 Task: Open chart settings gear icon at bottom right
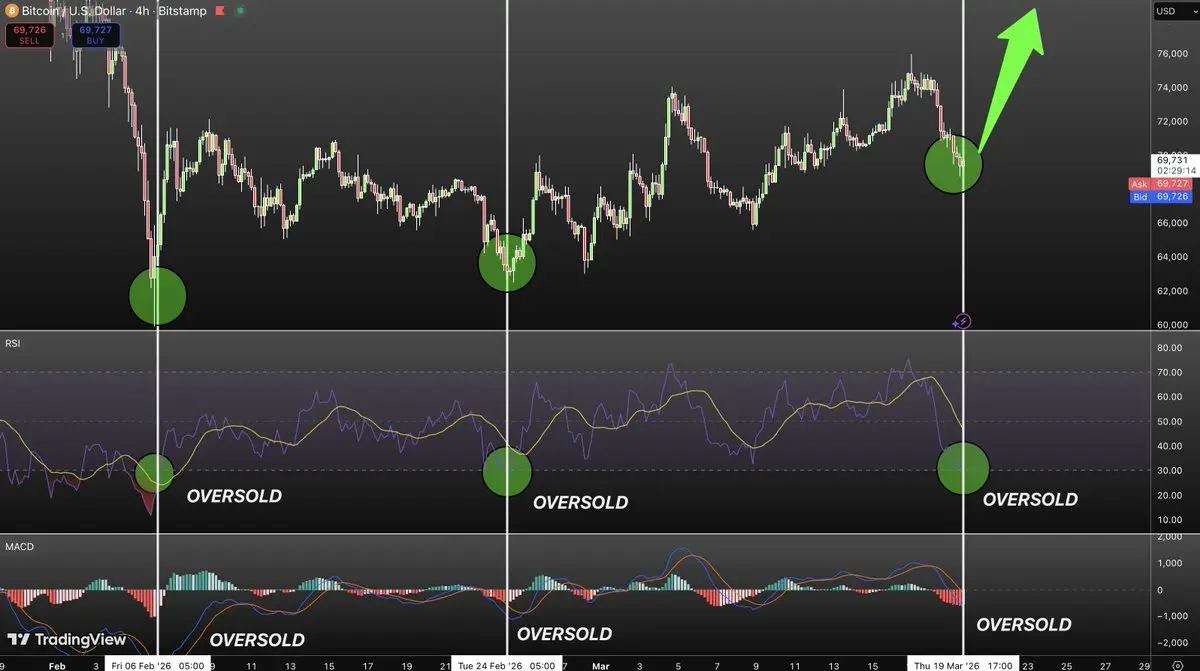point(1179,664)
